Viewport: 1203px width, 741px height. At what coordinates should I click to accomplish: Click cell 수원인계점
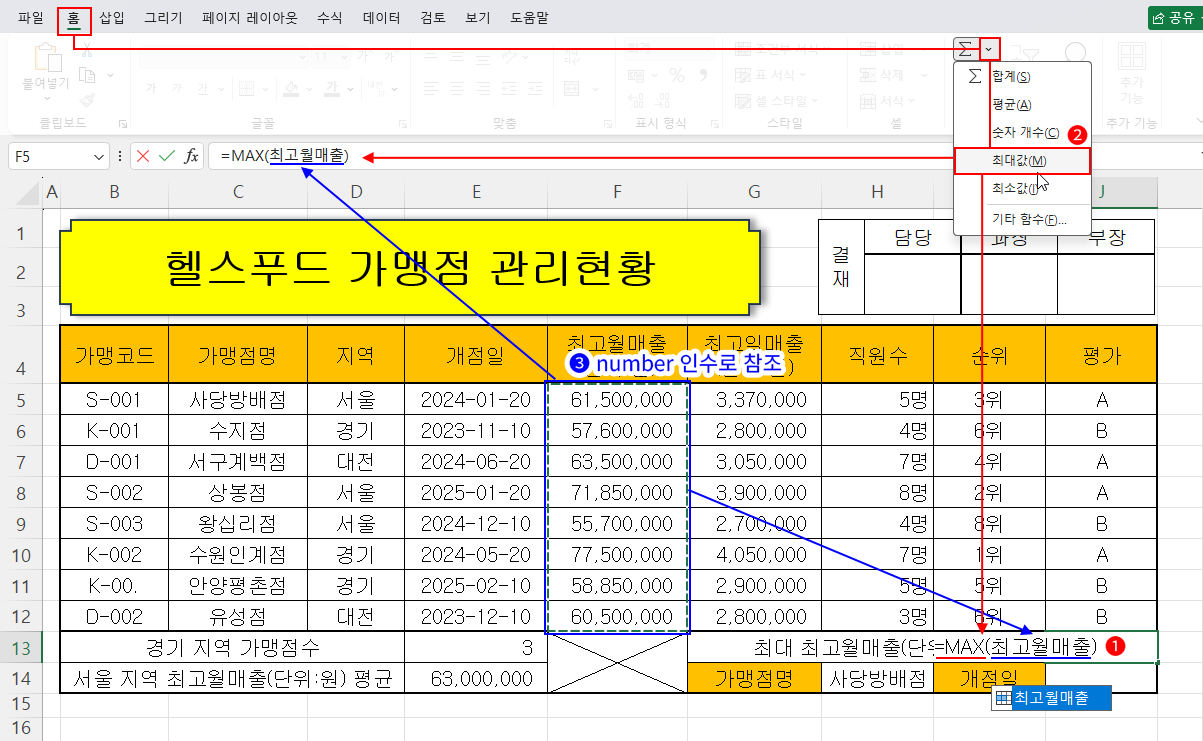tap(238, 555)
